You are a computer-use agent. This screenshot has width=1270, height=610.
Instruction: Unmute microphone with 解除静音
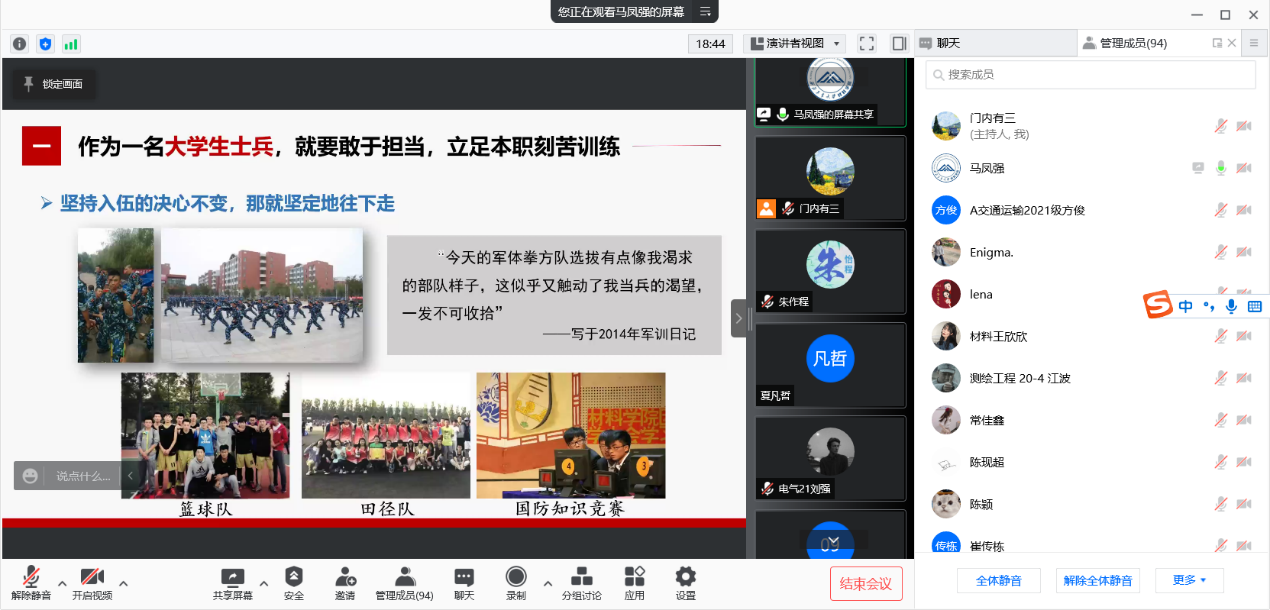31,583
